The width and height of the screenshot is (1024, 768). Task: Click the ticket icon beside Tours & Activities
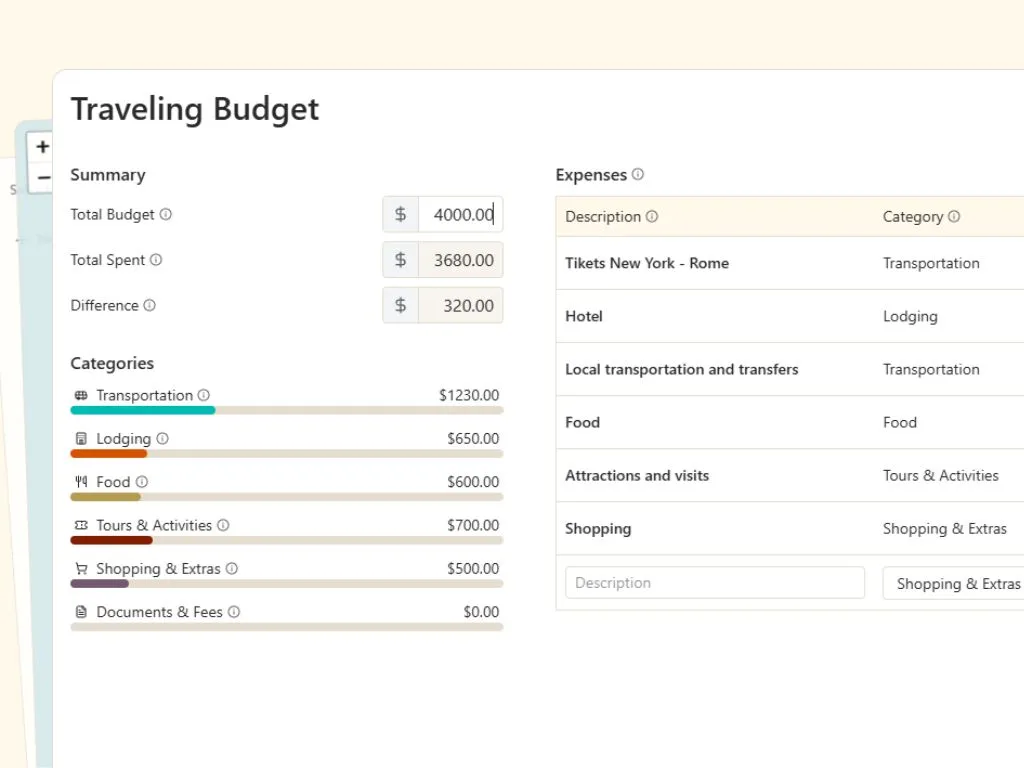80,525
